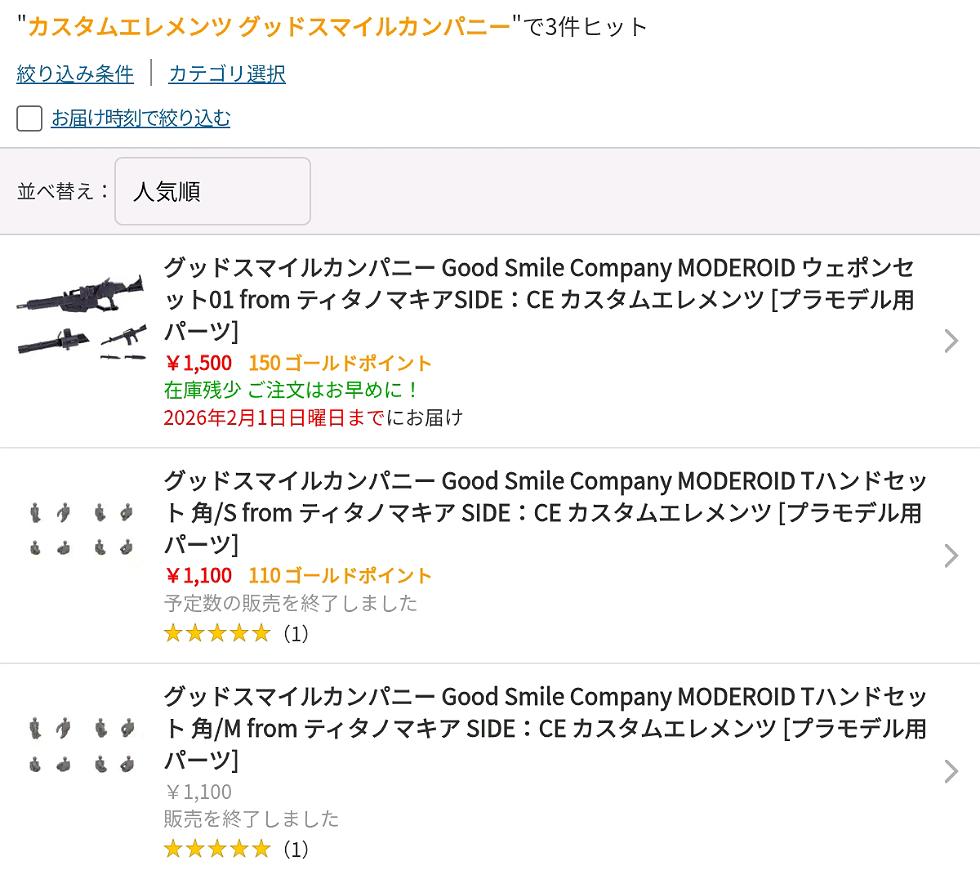Click the 110ゴールドポイント label
The image size is (980, 888).
[340, 576]
